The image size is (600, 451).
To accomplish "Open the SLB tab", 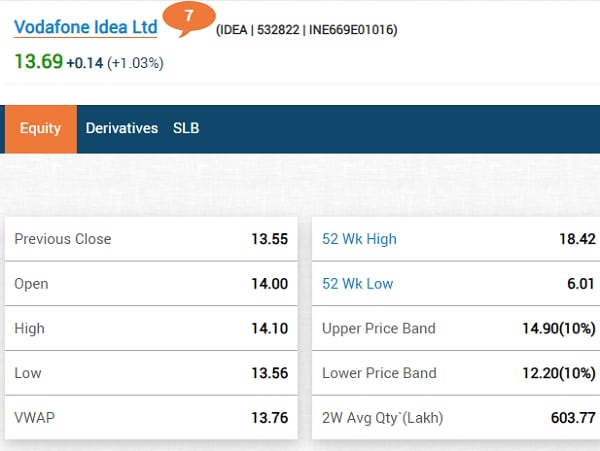I will pos(186,129).
